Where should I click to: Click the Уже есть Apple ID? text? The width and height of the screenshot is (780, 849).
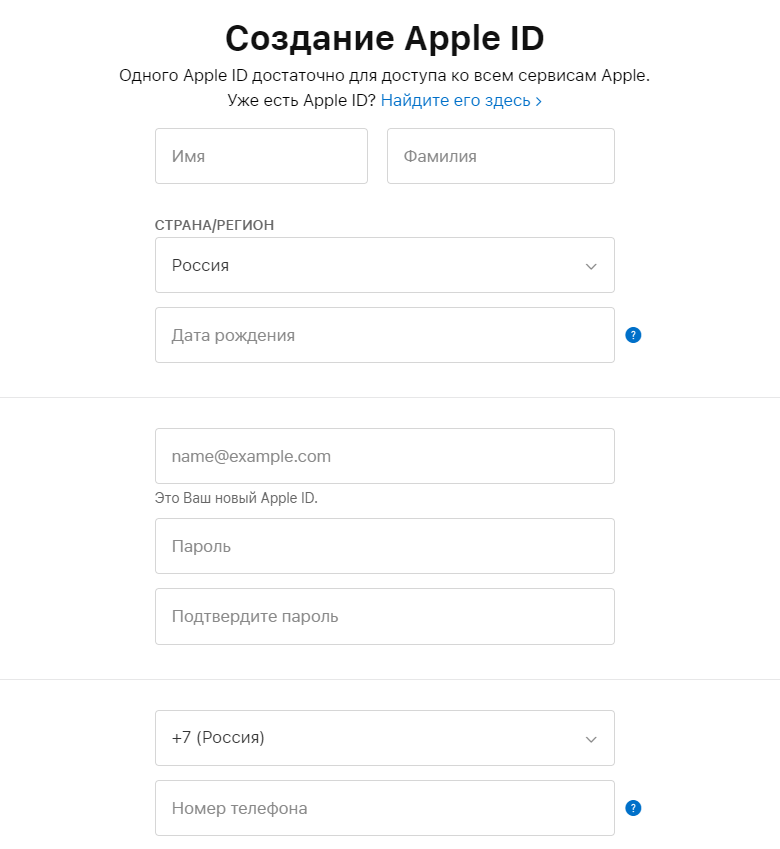point(301,101)
